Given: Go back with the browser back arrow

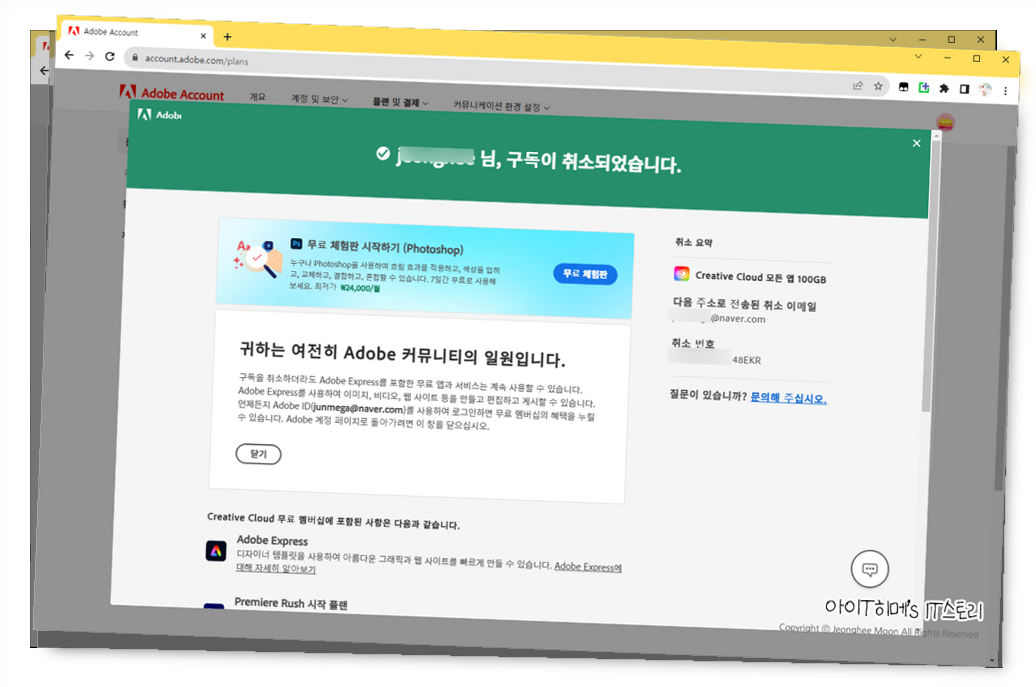Looking at the screenshot, I should (x=69, y=55).
